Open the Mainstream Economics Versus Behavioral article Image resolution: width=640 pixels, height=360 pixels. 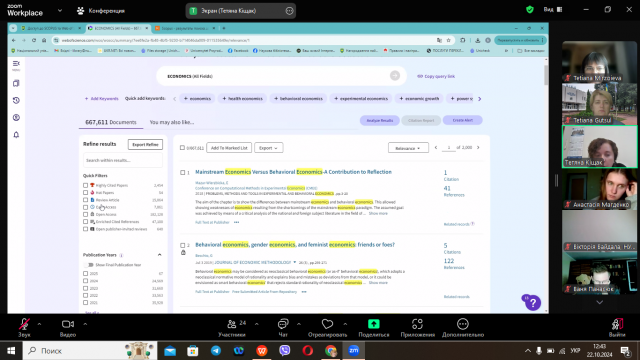pos(293,172)
